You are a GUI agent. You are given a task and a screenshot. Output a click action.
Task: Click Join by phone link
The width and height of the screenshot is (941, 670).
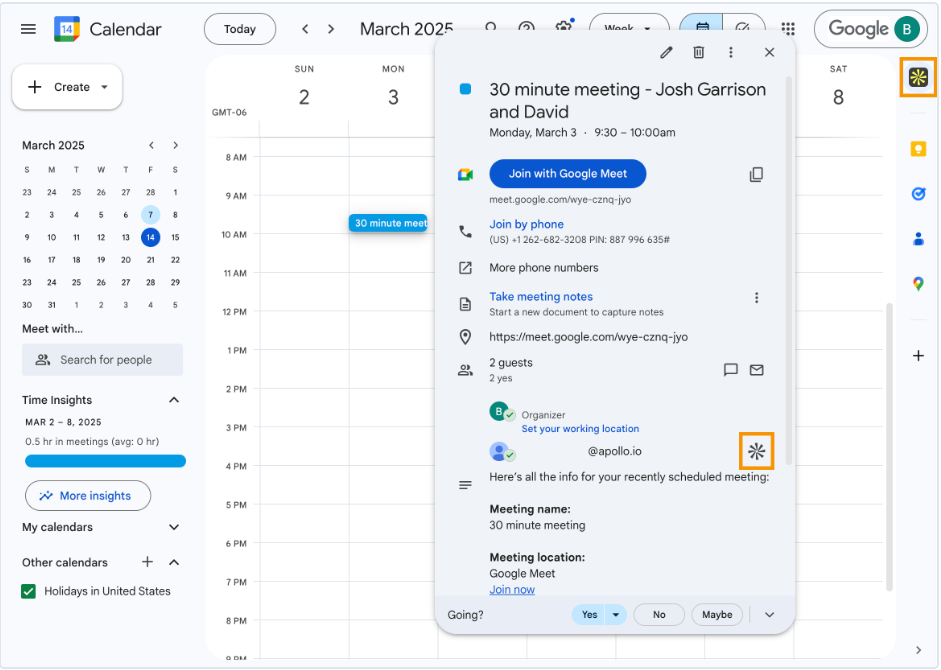526,224
